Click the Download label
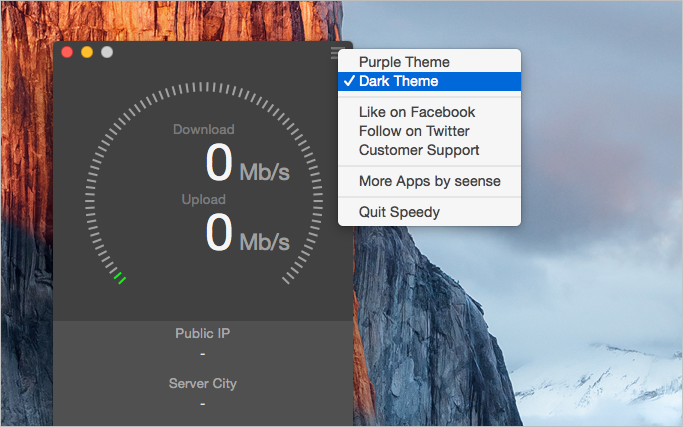The height and width of the screenshot is (427, 683). pyautogui.click(x=204, y=129)
